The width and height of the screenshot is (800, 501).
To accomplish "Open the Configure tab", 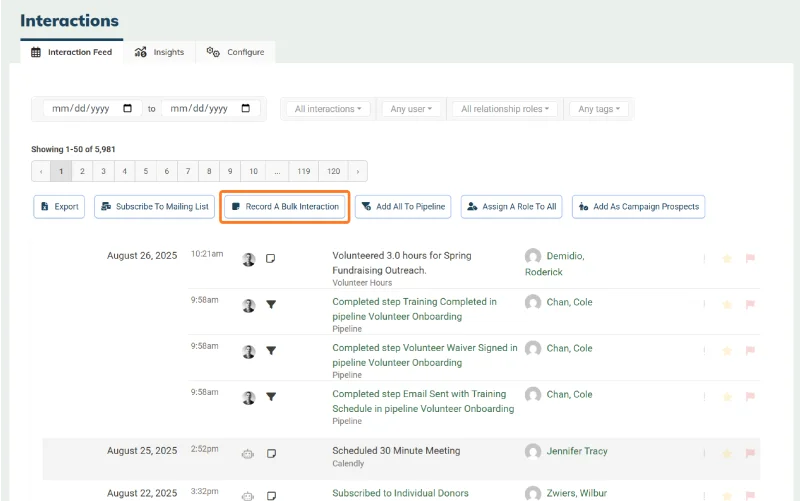I will tap(236, 52).
